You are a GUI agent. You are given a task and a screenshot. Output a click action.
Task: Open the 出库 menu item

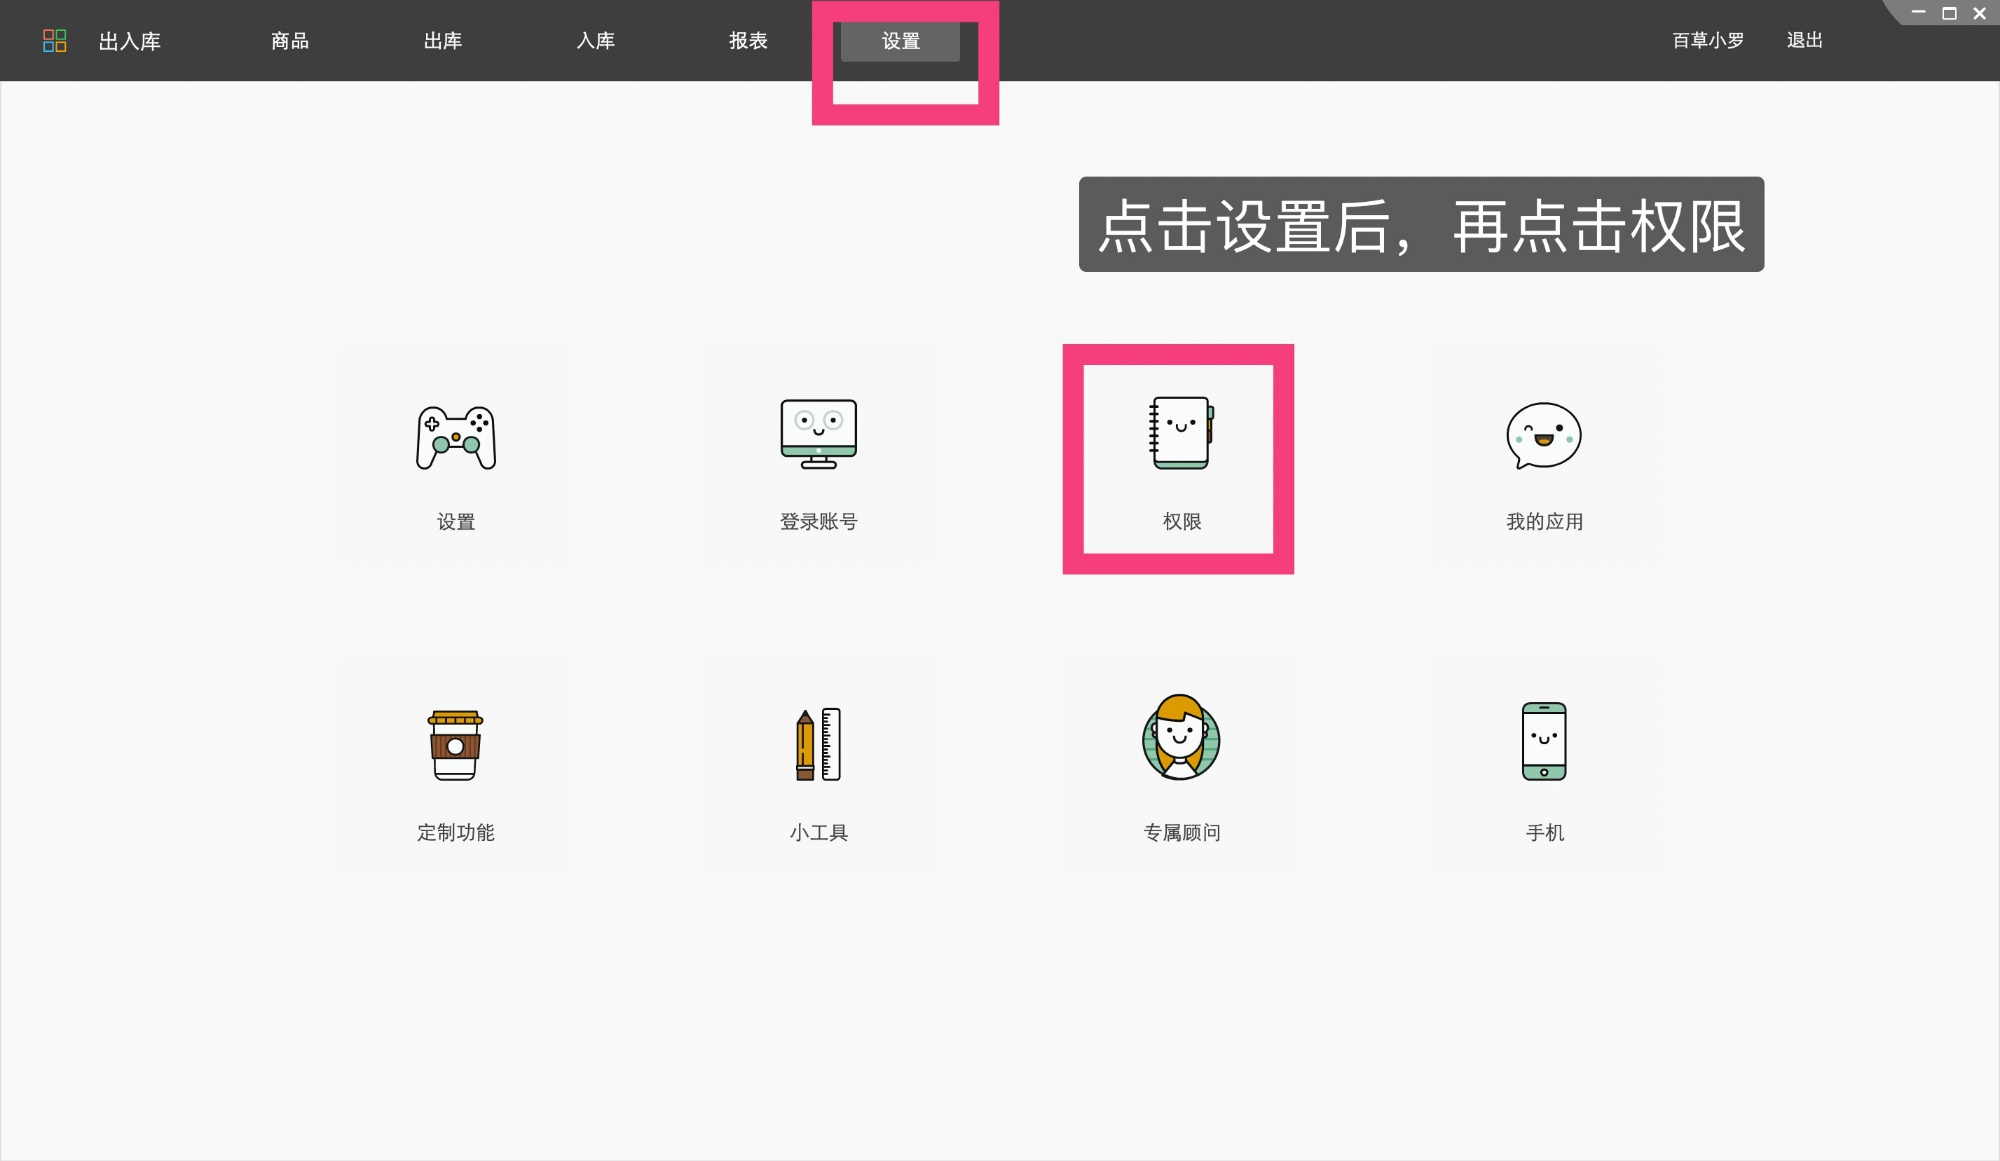[443, 41]
